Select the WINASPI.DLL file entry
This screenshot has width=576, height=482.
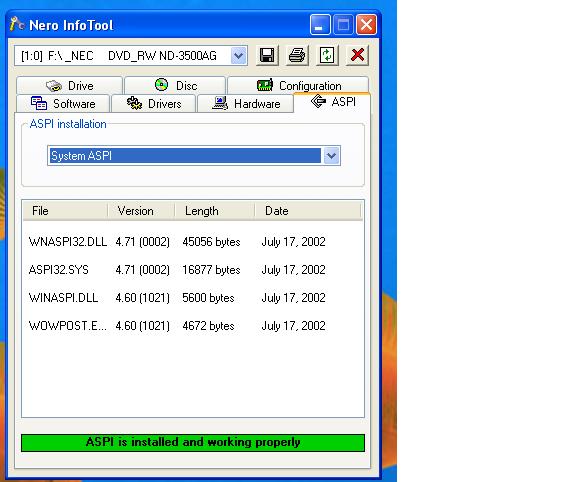pos(64,298)
